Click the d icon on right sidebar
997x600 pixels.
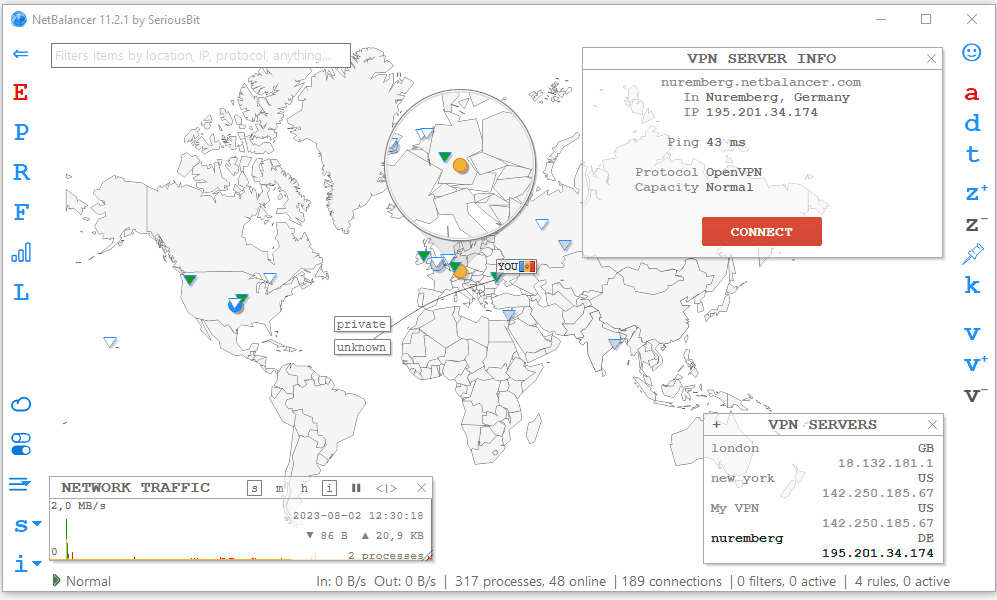pyautogui.click(x=972, y=123)
